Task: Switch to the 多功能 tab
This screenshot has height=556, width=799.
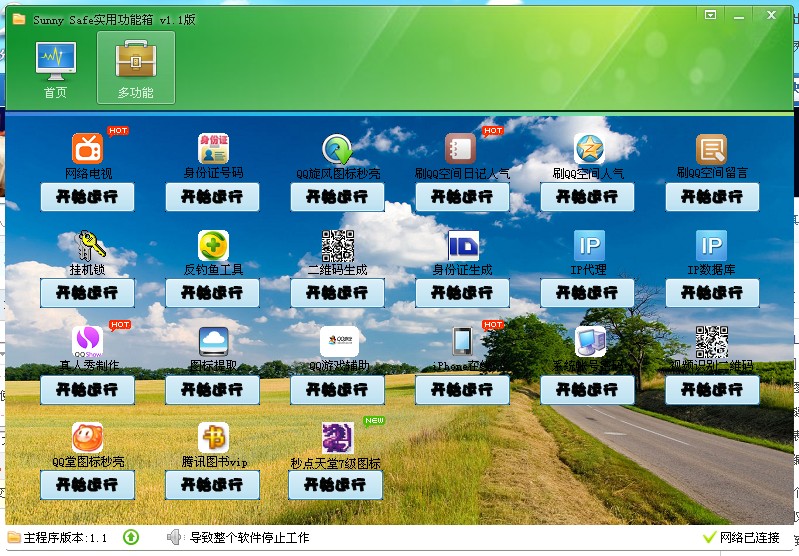Action: (x=136, y=68)
